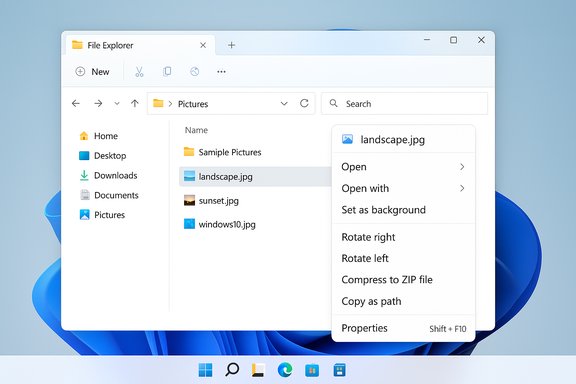This screenshot has width=576, height=384.
Task: Open the Windows Start menu
Action: (205, 370)
